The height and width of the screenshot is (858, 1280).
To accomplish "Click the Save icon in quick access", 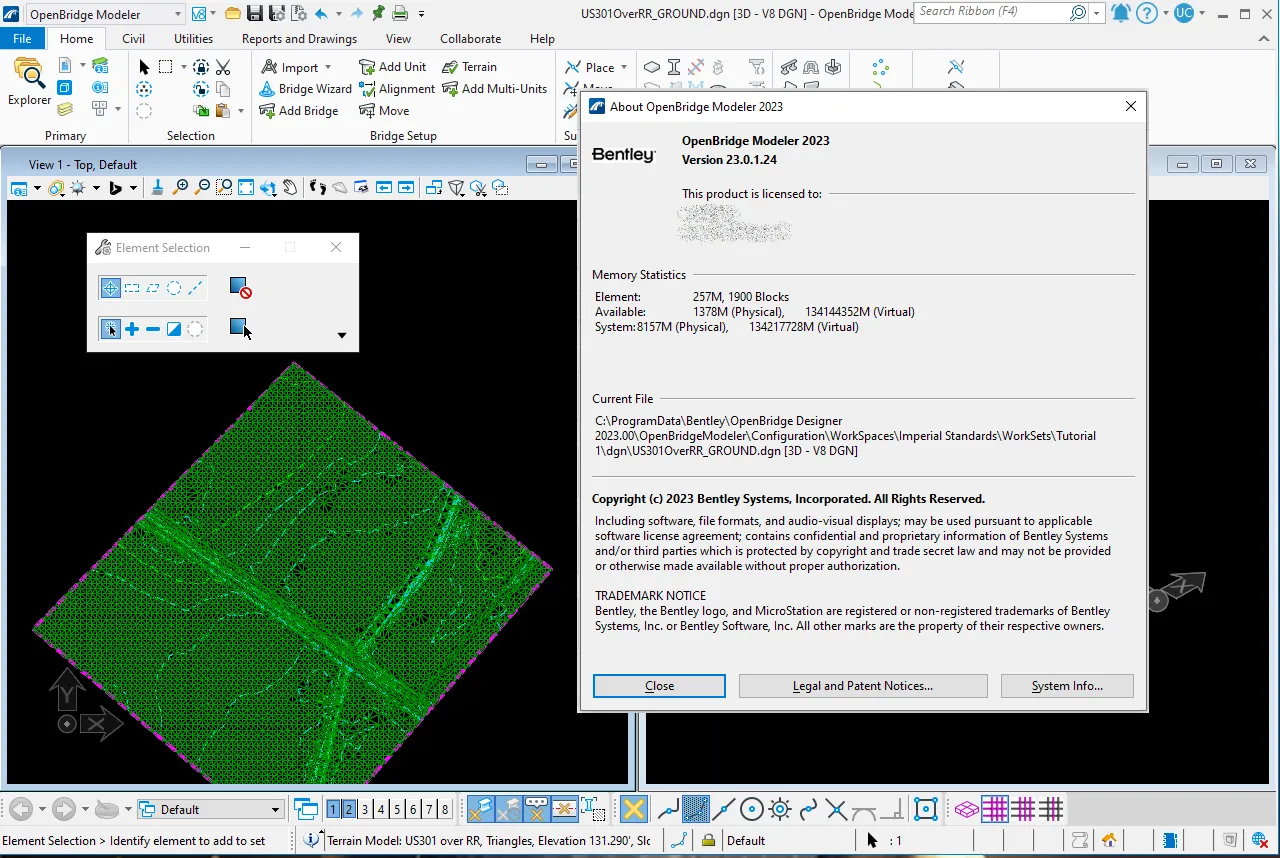I will (254, 14).
